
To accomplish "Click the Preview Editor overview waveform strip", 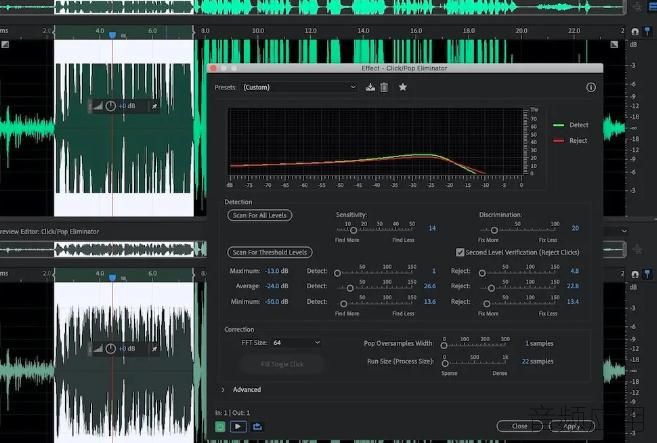I will tap(103, 249).
